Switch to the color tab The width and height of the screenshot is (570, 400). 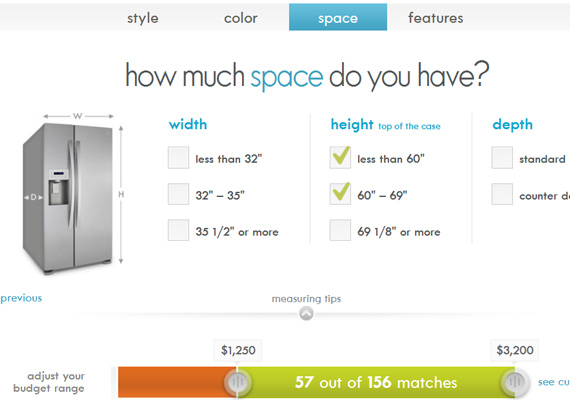[240, 18]
